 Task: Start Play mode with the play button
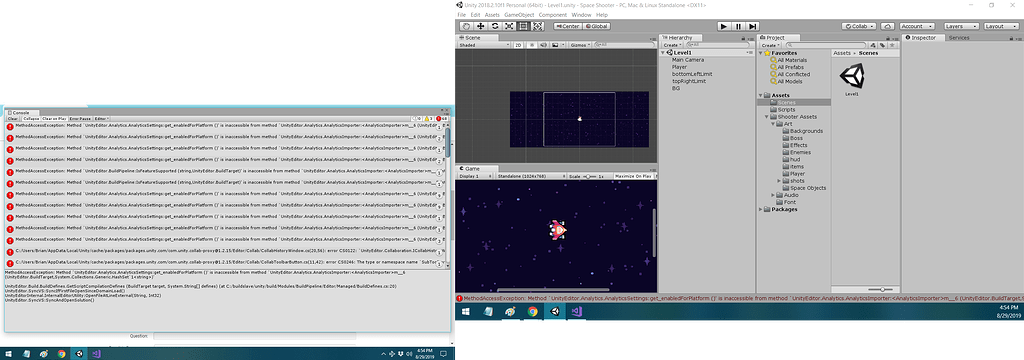[x=724, y=26]
